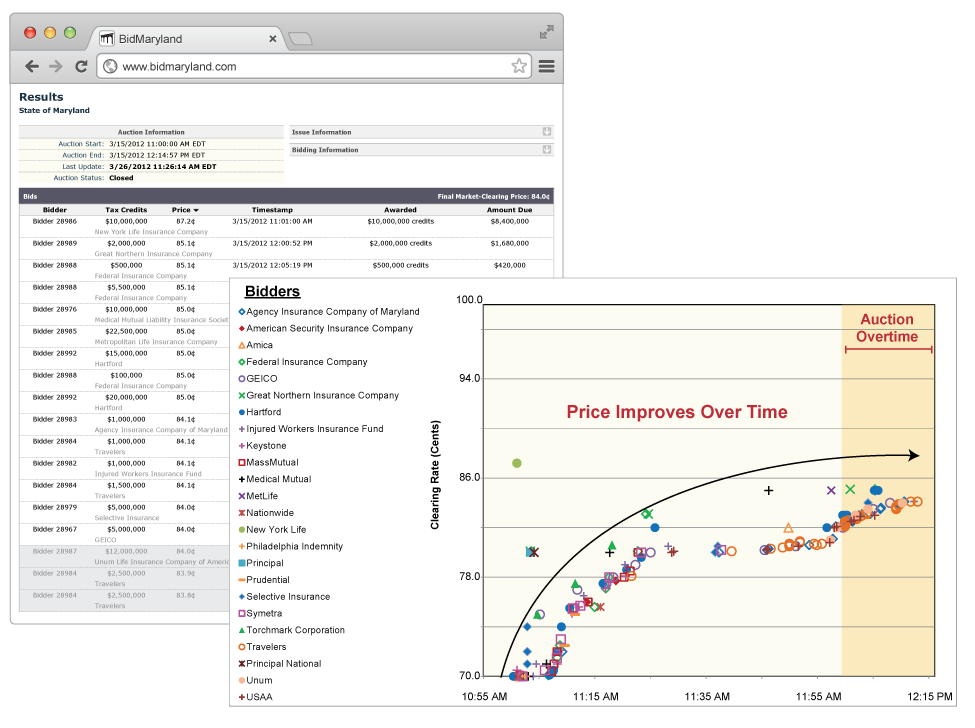Image resolution: width=975 pixels, height=728 pixels.
Task: Click the Nationwide legend entry
Action: point(266,513)
